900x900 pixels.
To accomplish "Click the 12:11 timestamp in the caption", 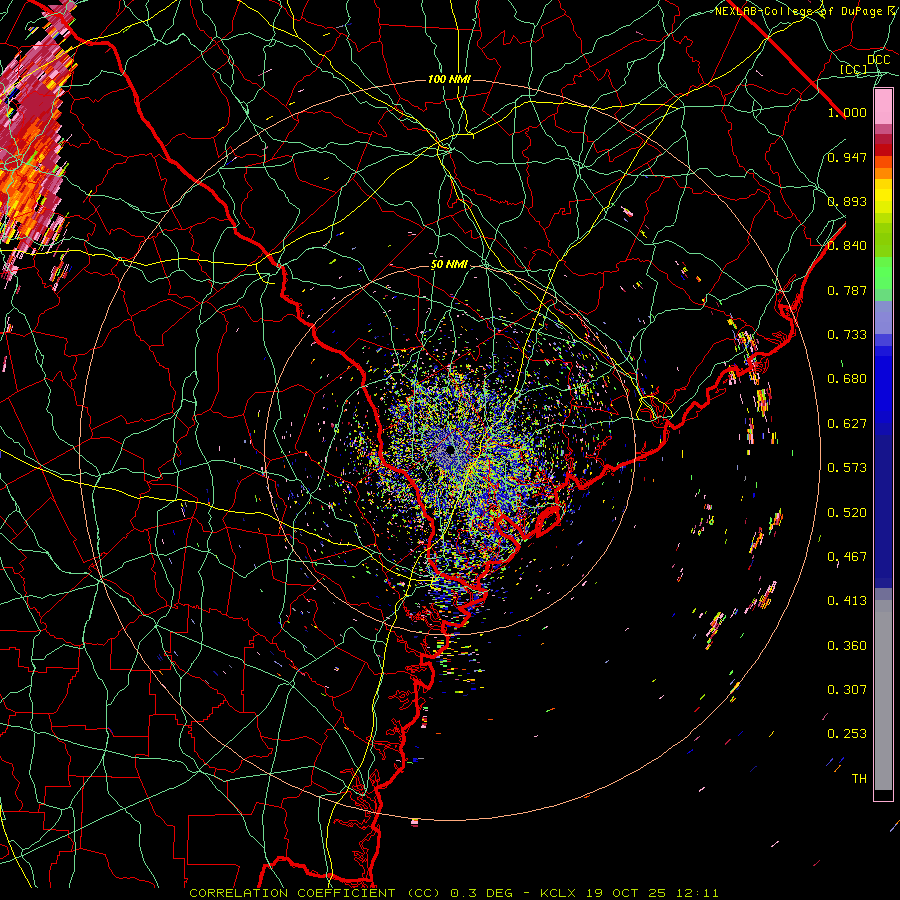I will click(x=697, y=893).
